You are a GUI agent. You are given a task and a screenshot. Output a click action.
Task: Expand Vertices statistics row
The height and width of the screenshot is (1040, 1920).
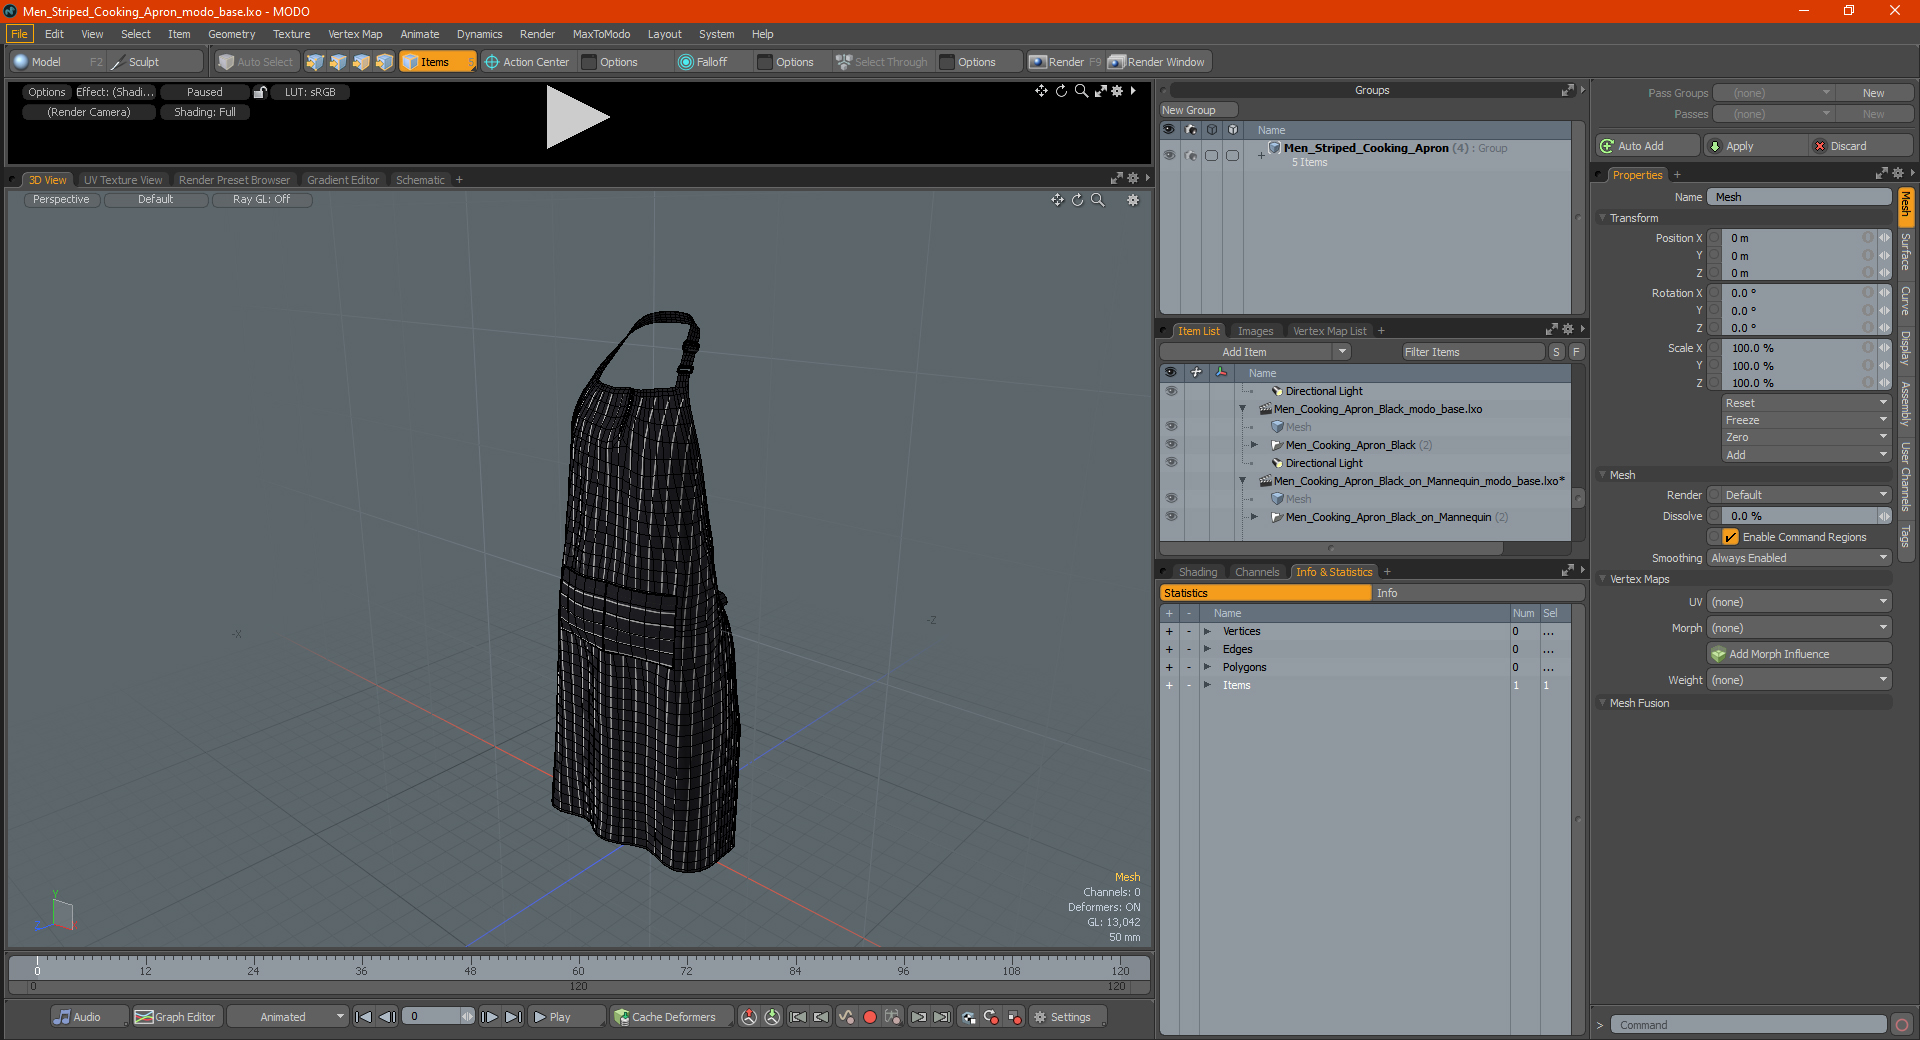tap(1207, 631)
